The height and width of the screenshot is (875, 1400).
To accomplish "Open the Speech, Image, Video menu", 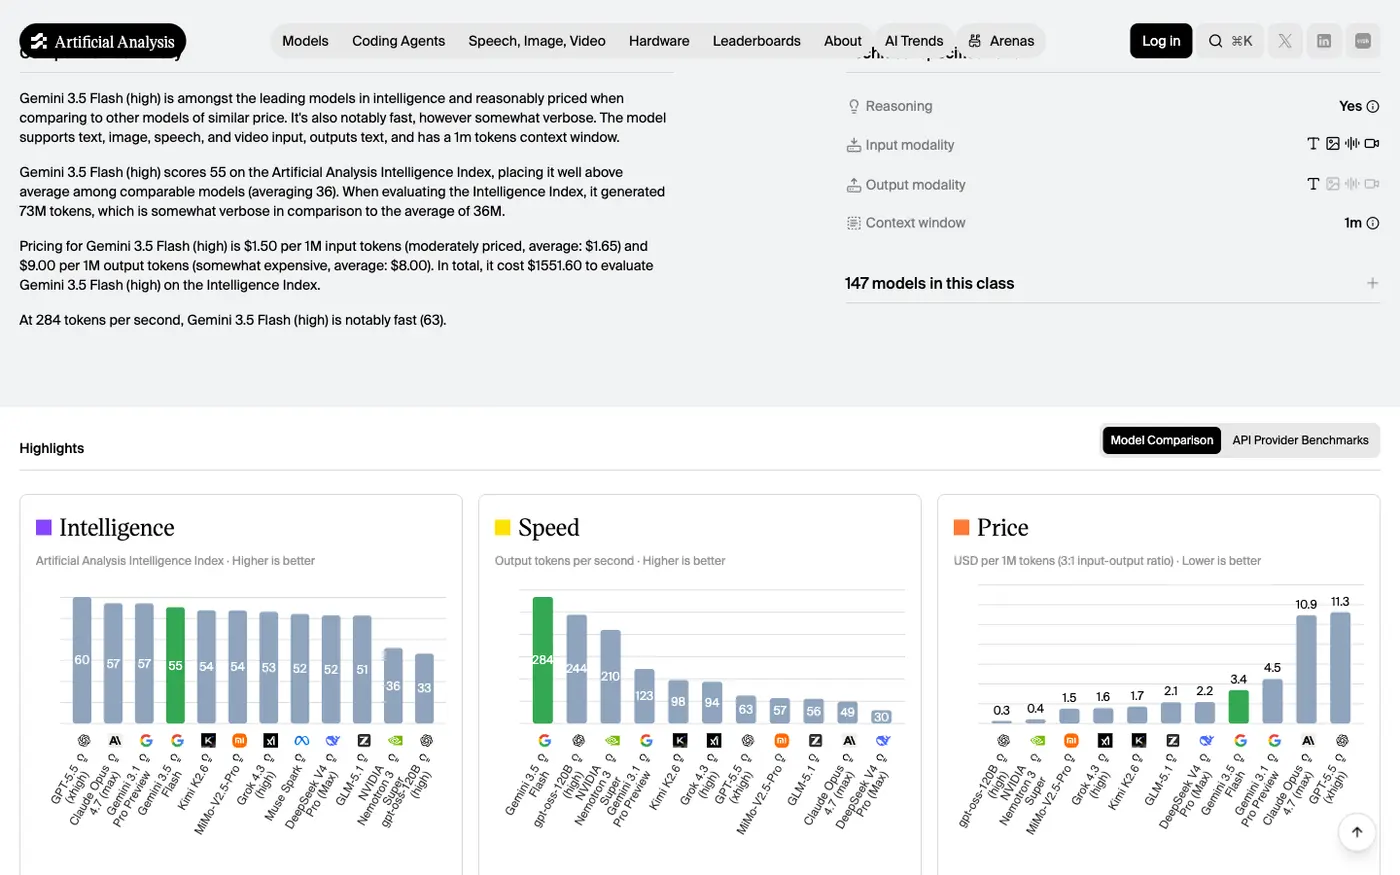I will coord(537,41).
